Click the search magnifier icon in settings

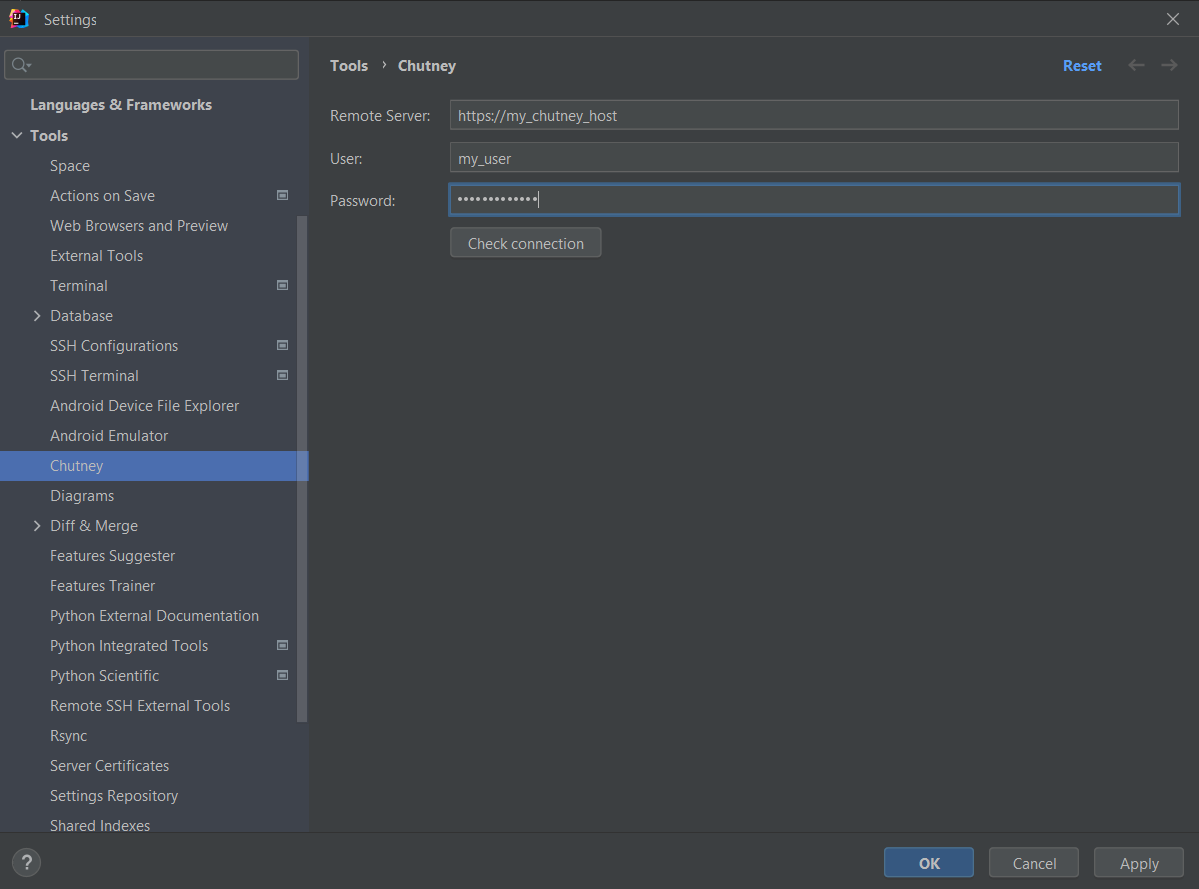point(21,65)
